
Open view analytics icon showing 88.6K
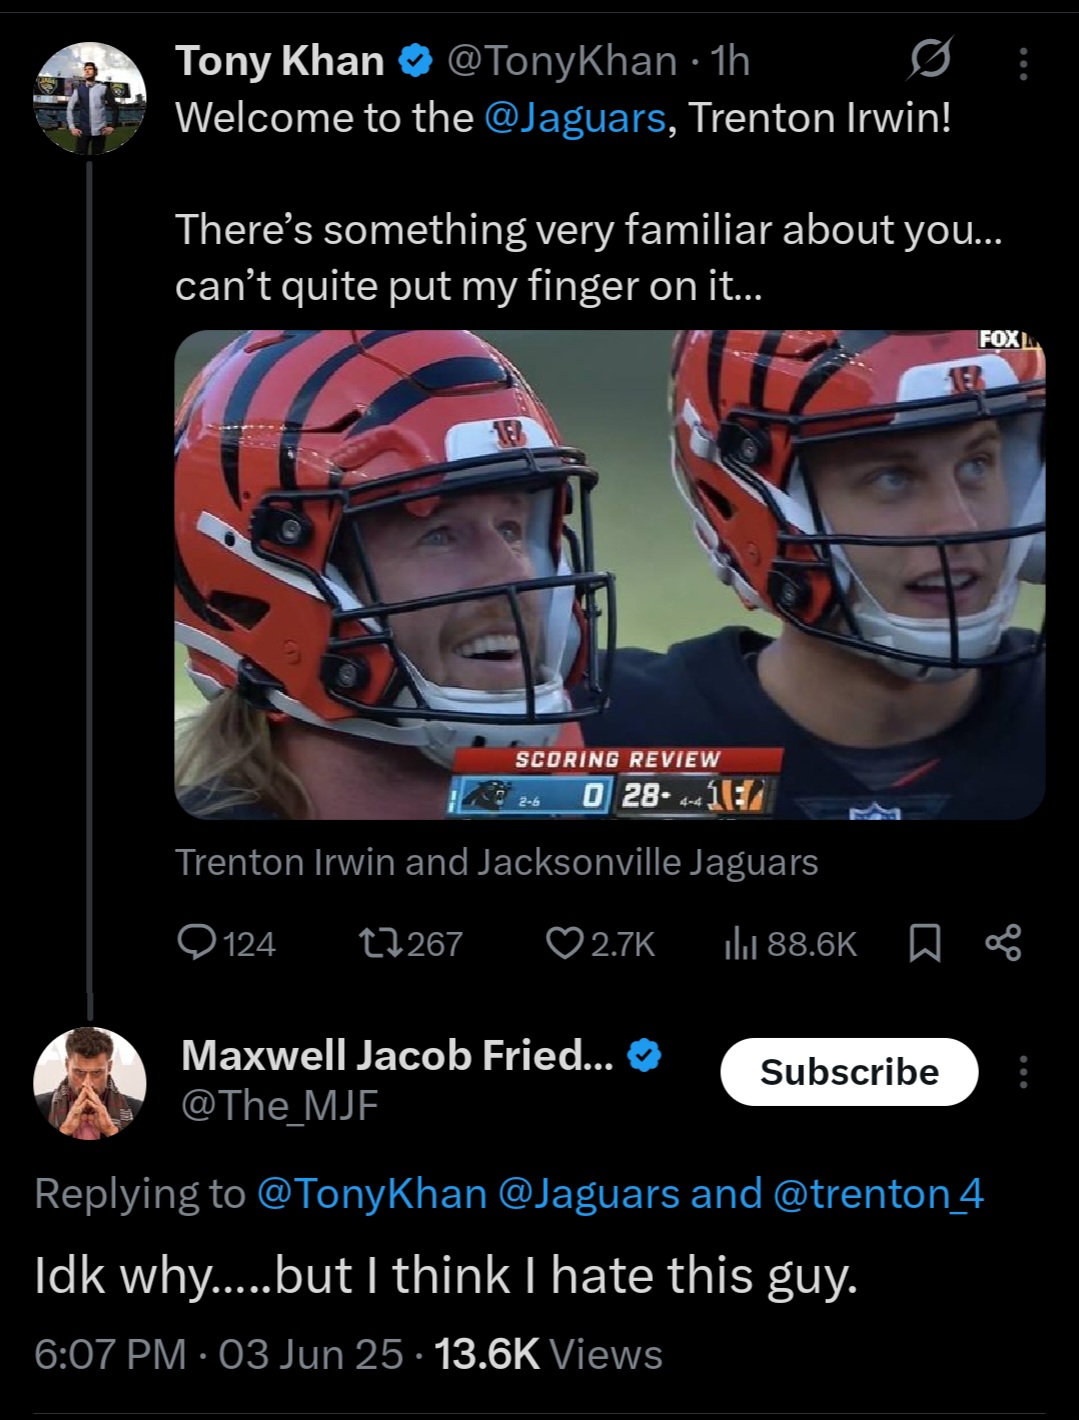[738, 943]
